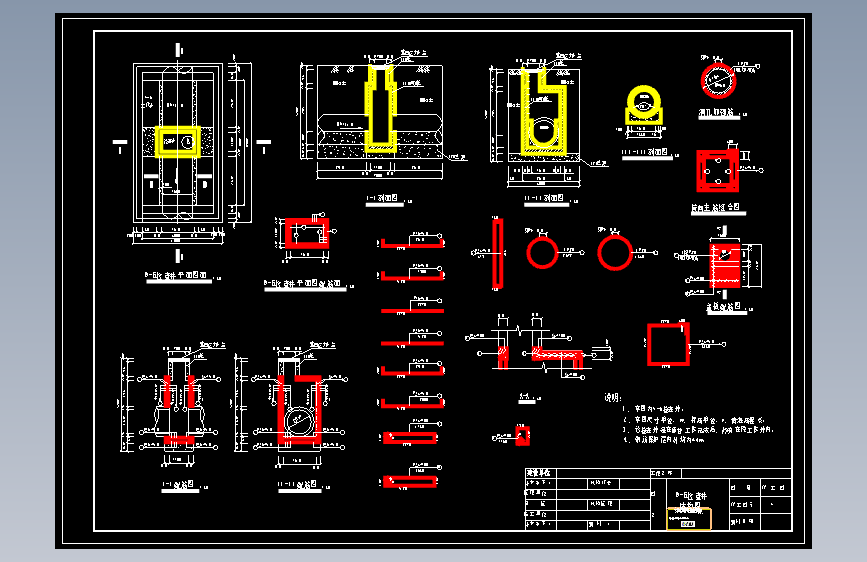The width and height of the screenshot is (867, 562).
Task: Click the section cut marker left of the plan view
Action: (120, 145)
